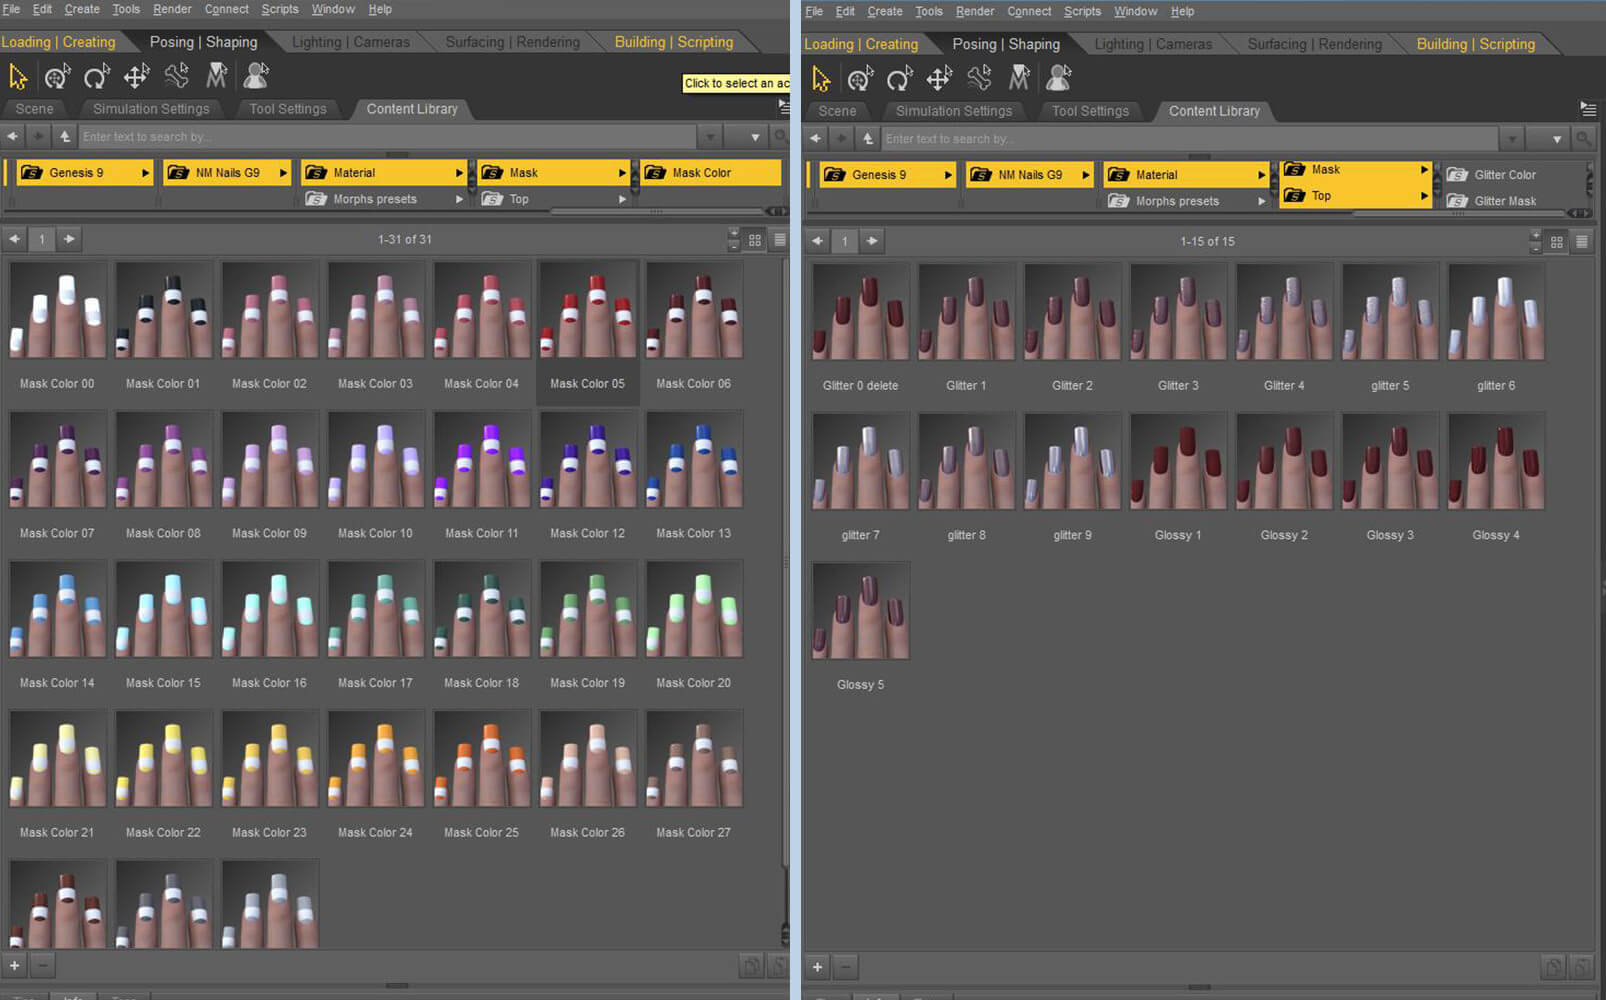Viewport: 1606px width, 1000px height.
Task: Open the Glitter Color folder
Action: click(x=1504, y=175)
